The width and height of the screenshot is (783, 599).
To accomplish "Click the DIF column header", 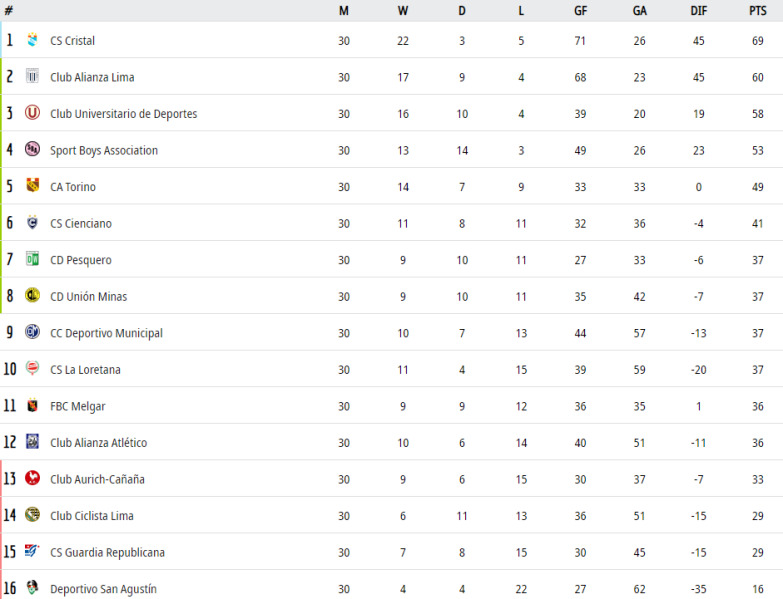I will [699, 10].
